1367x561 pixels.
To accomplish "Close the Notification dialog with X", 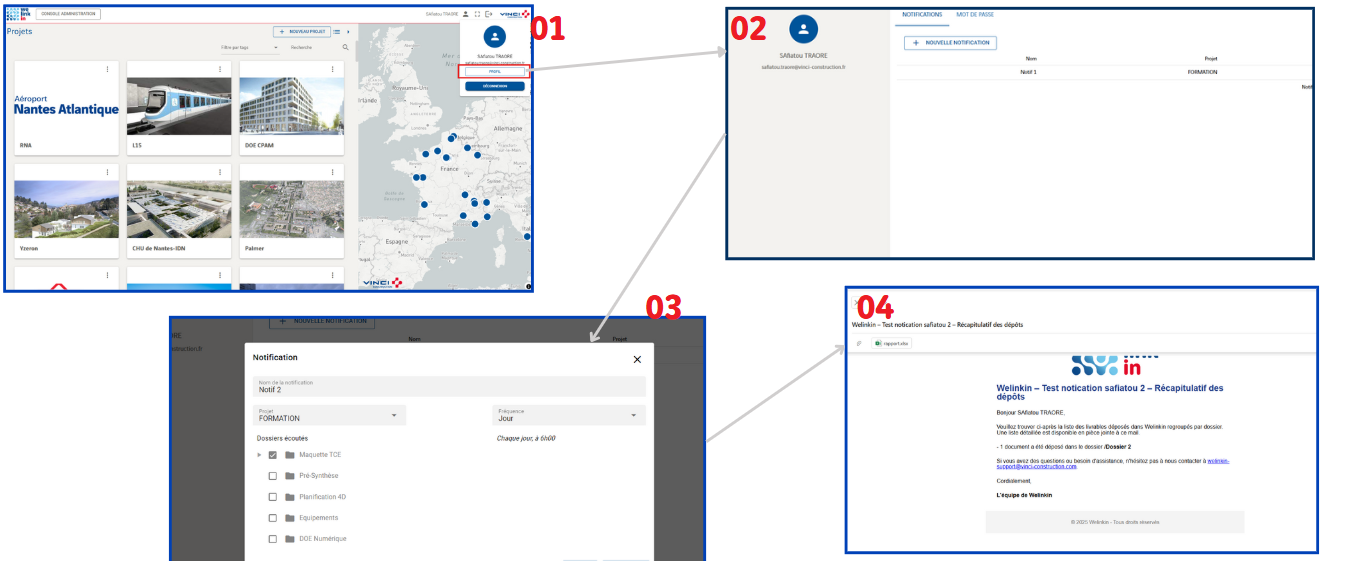I will point(637,359).
